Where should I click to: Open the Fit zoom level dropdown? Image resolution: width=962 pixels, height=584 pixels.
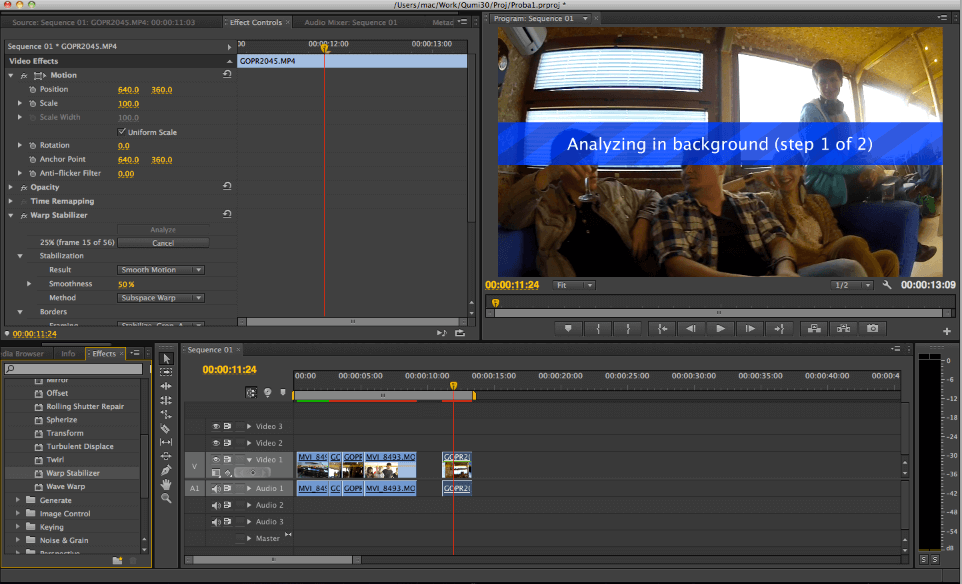(x=574, y=285)
